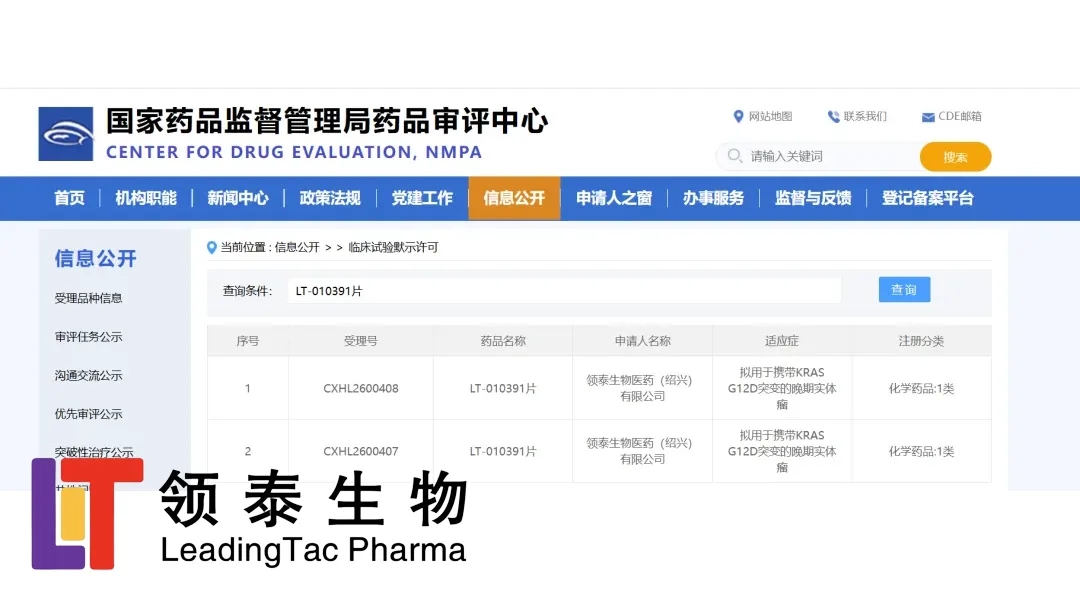The image size is (1080, 608).
Task: Open 党建工作 menu
Action: click(x=422, y=198)
